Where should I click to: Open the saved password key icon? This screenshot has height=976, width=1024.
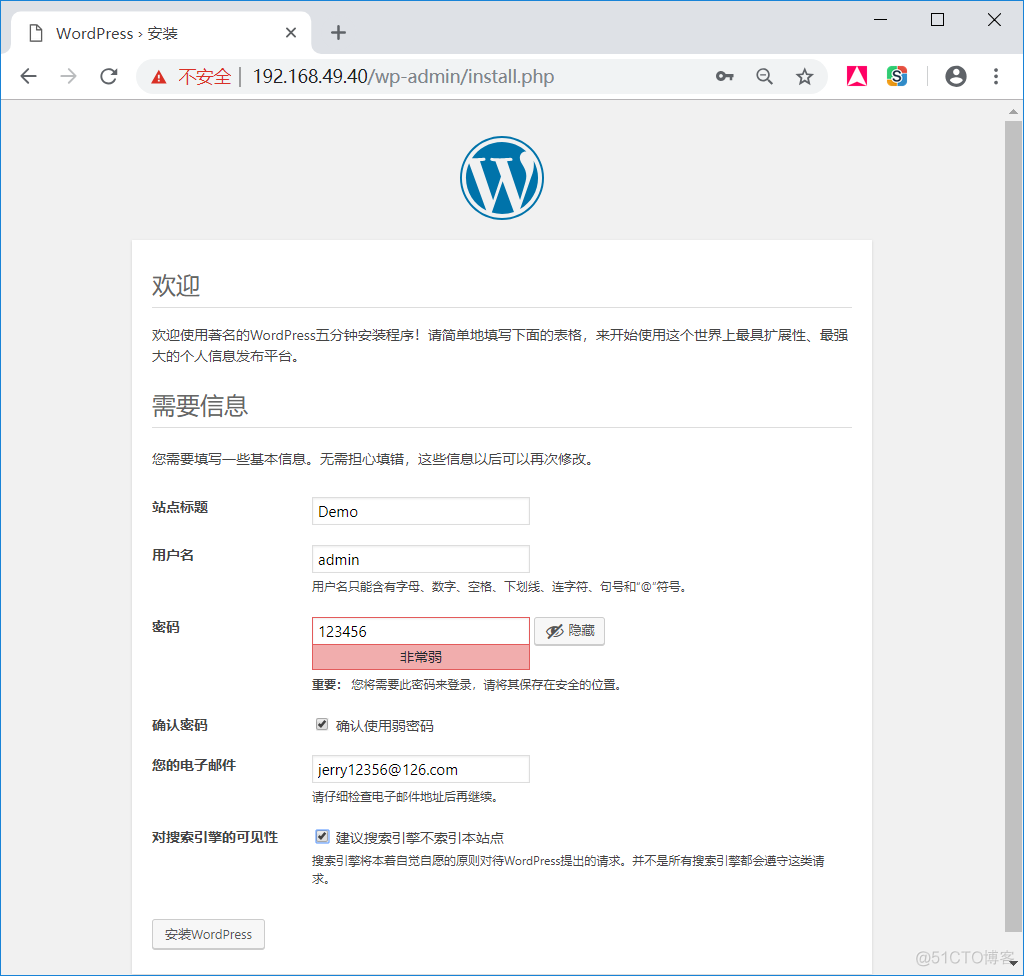724,76
